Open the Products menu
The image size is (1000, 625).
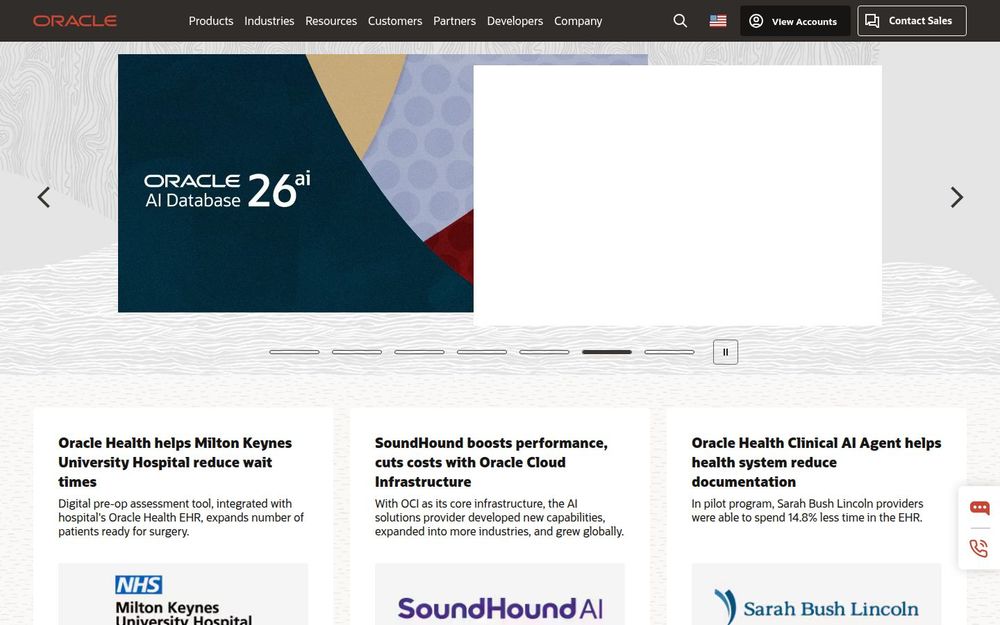(211, 21)
